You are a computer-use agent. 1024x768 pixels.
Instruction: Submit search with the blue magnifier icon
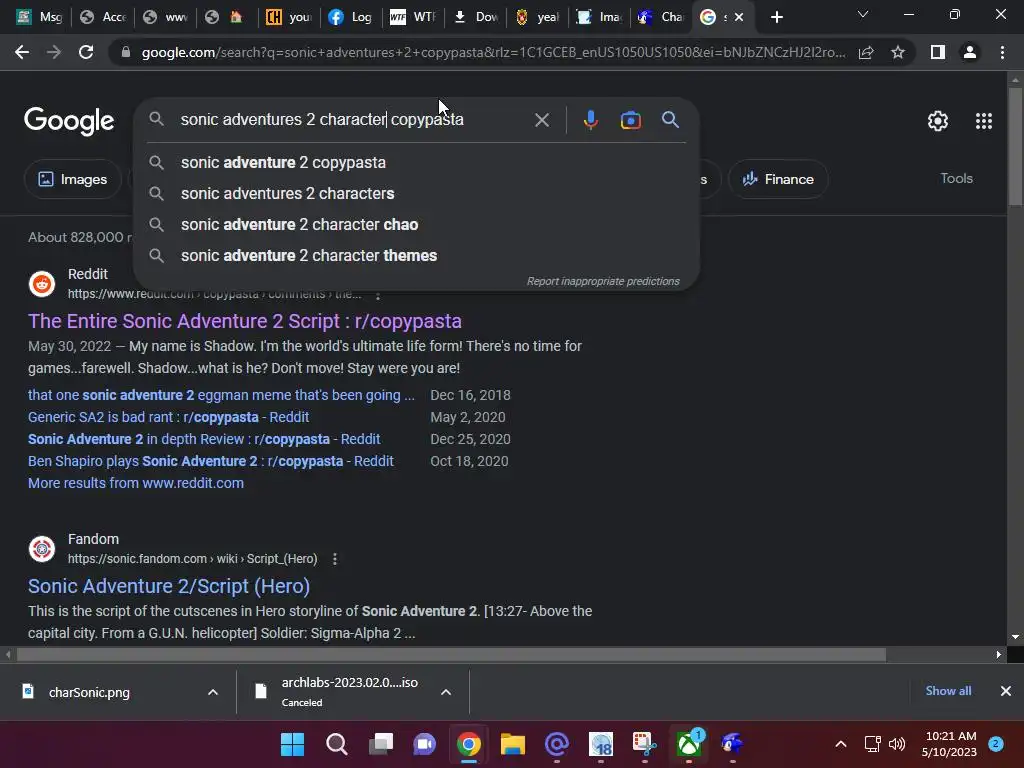click(670, 120)
